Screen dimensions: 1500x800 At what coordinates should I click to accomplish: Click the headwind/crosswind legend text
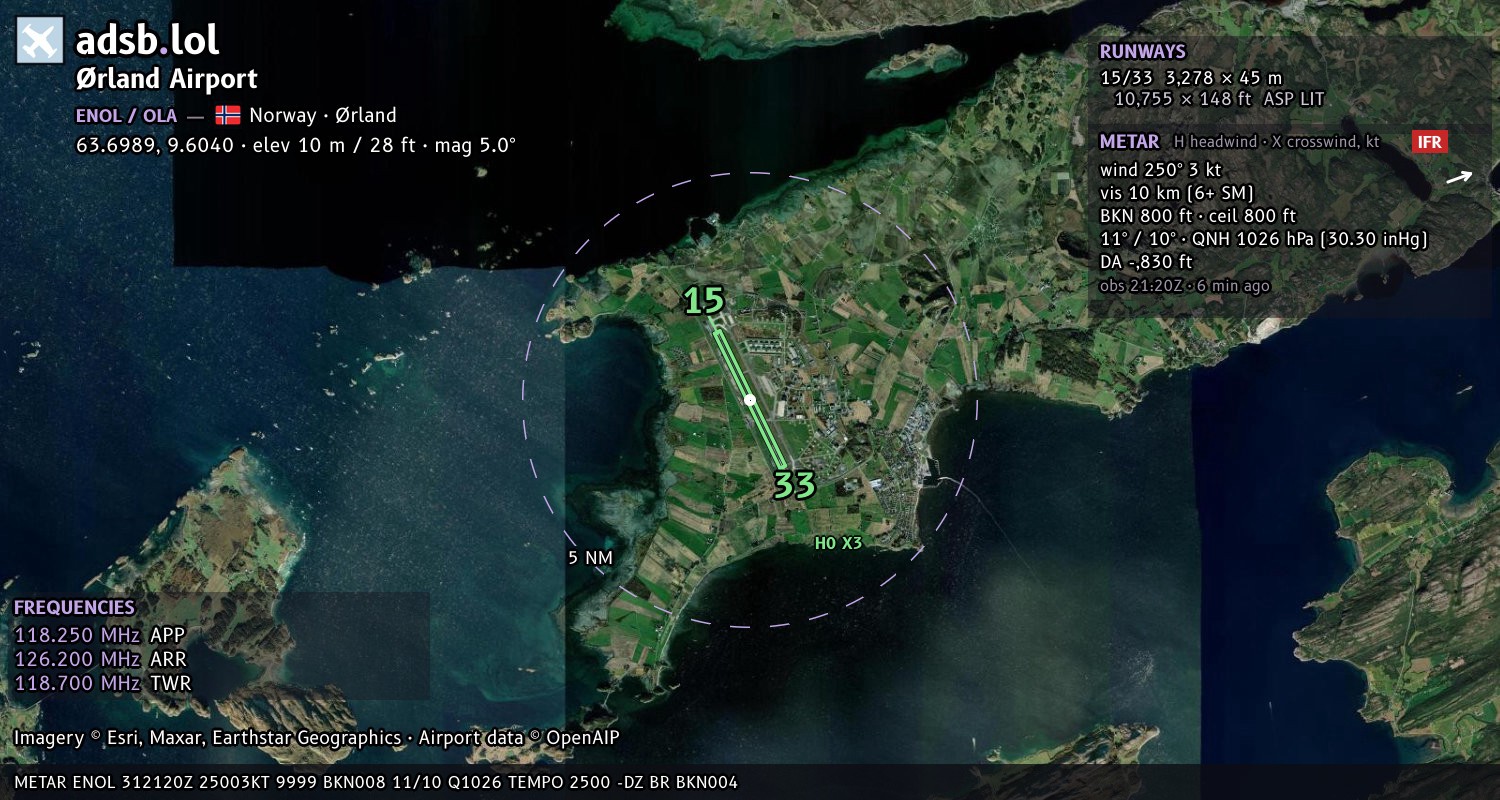pos(1277,142)
